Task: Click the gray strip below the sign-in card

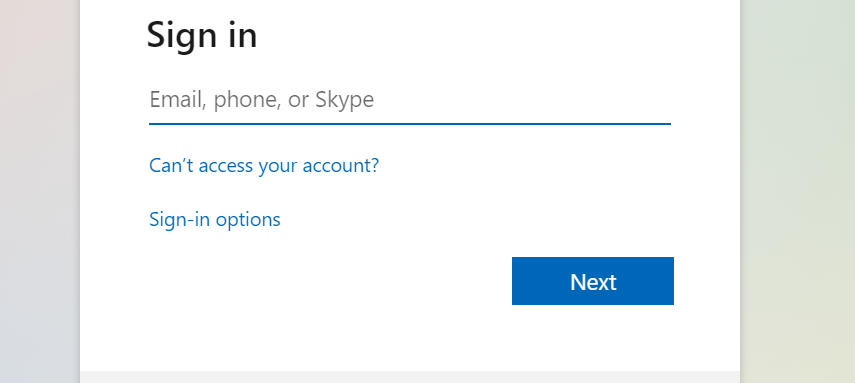Action: point(410,377)
